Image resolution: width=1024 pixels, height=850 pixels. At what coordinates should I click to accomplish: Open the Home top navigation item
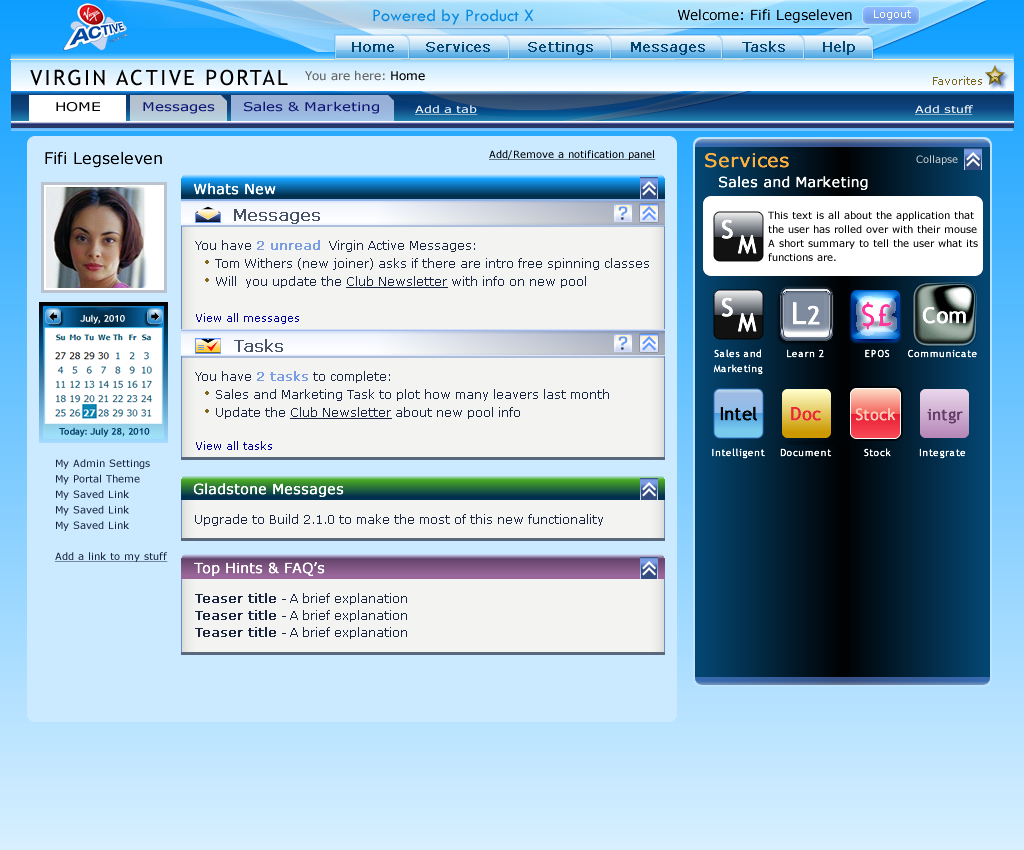click(x=372, y=47)
